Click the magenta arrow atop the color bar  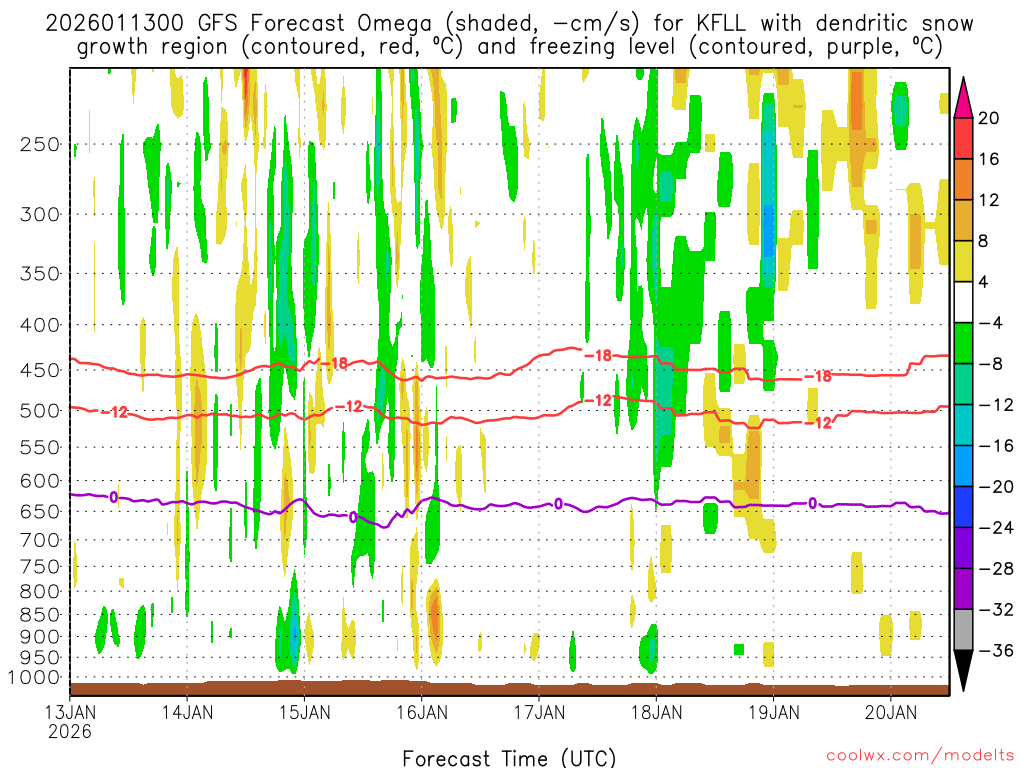[x=963, y=97]
